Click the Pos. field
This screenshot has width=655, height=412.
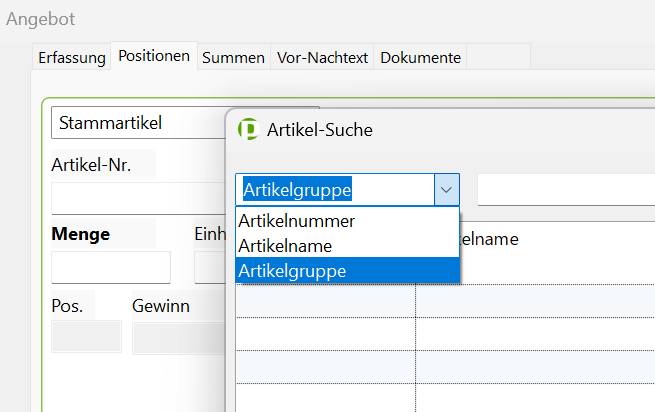pyautogui.click(x=86, y=337)
